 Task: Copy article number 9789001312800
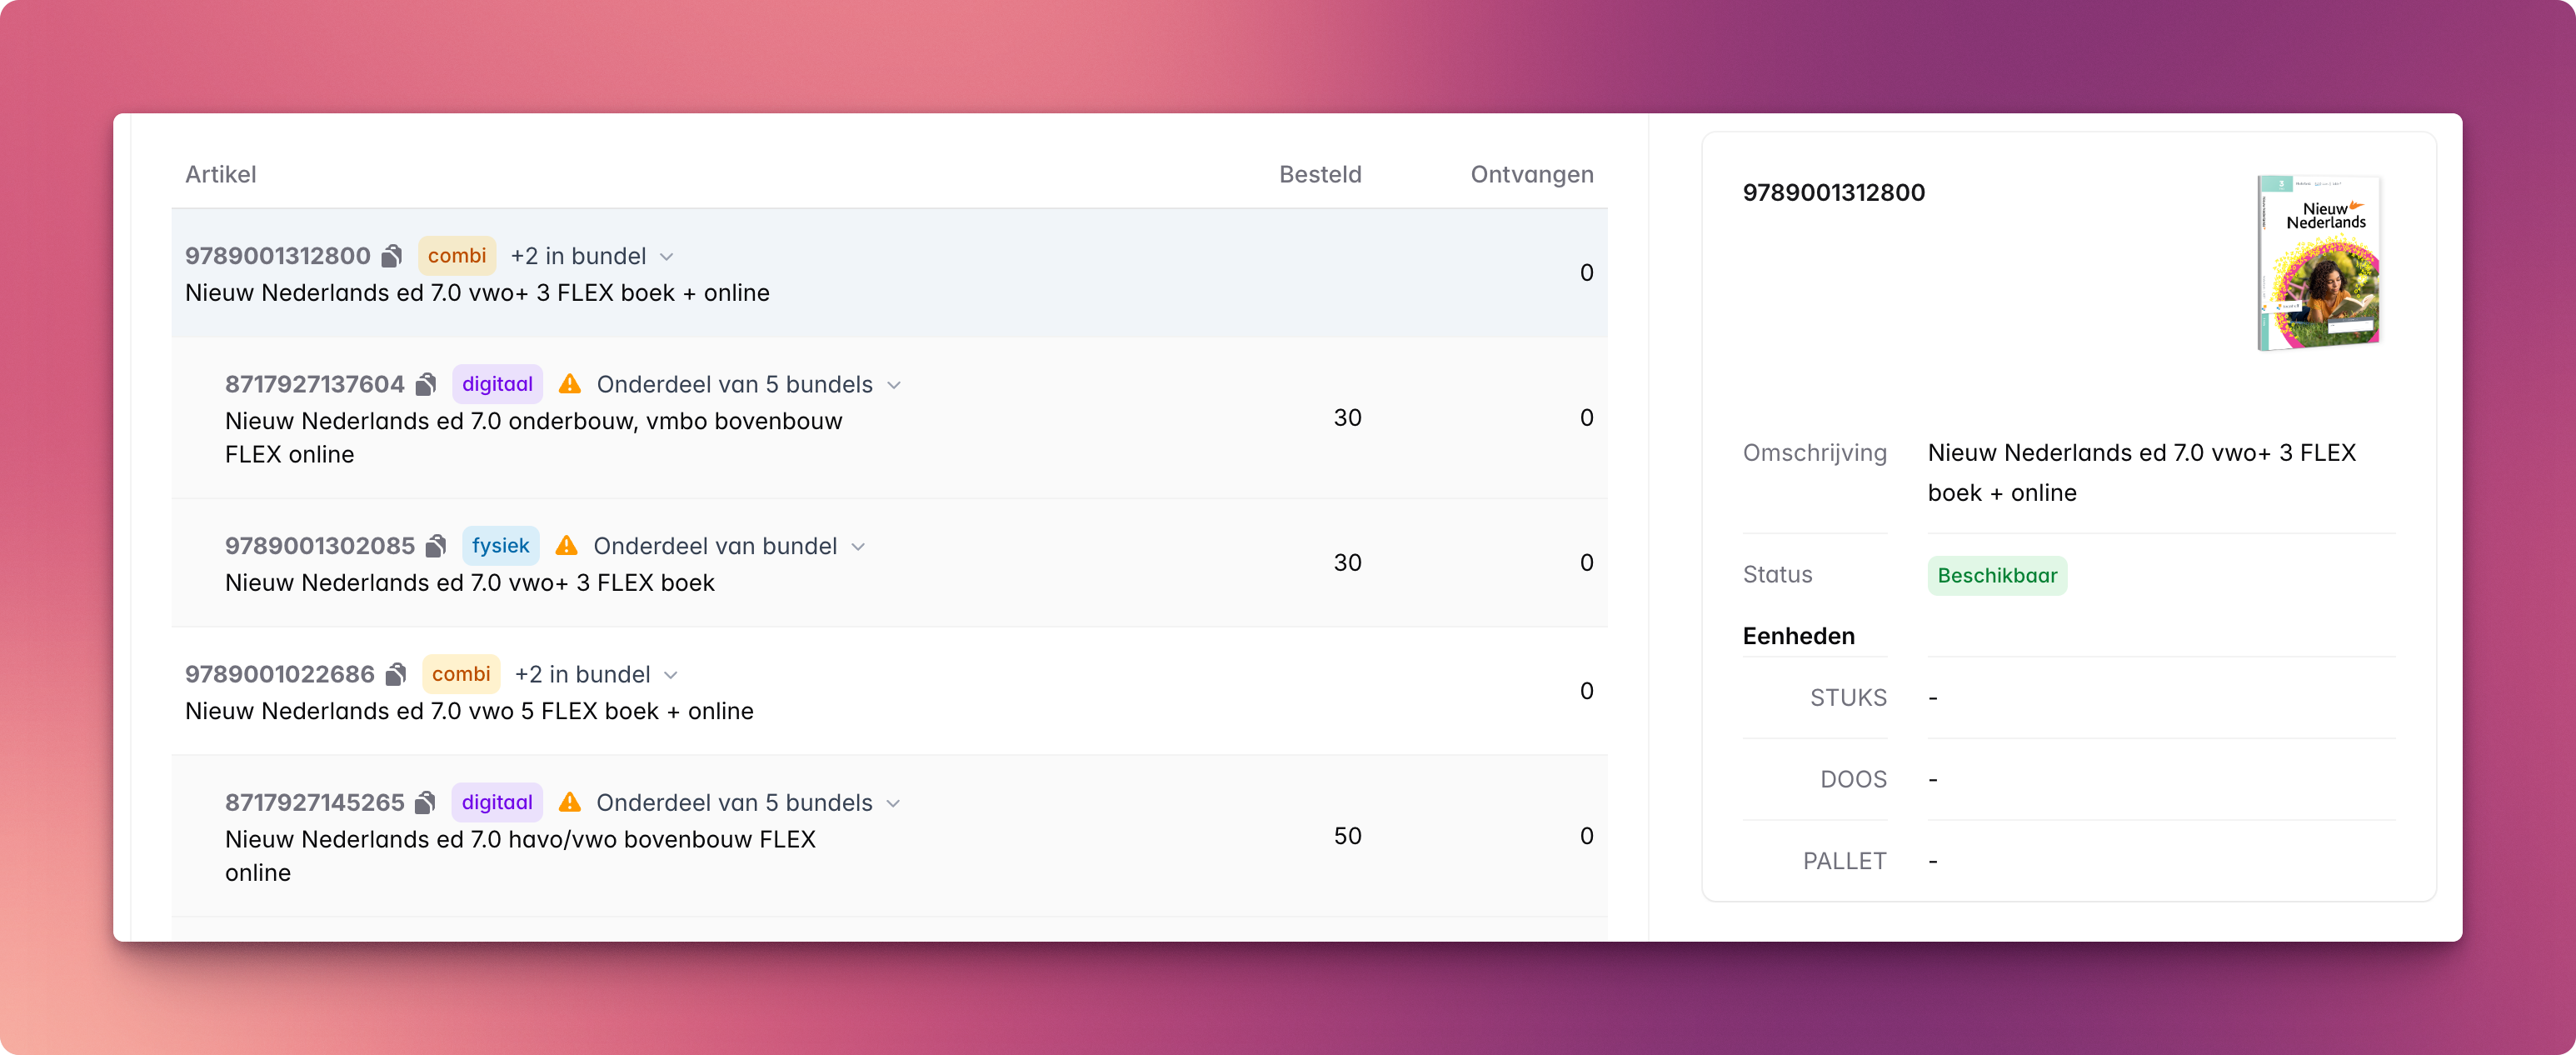click(x=392, y=256)
